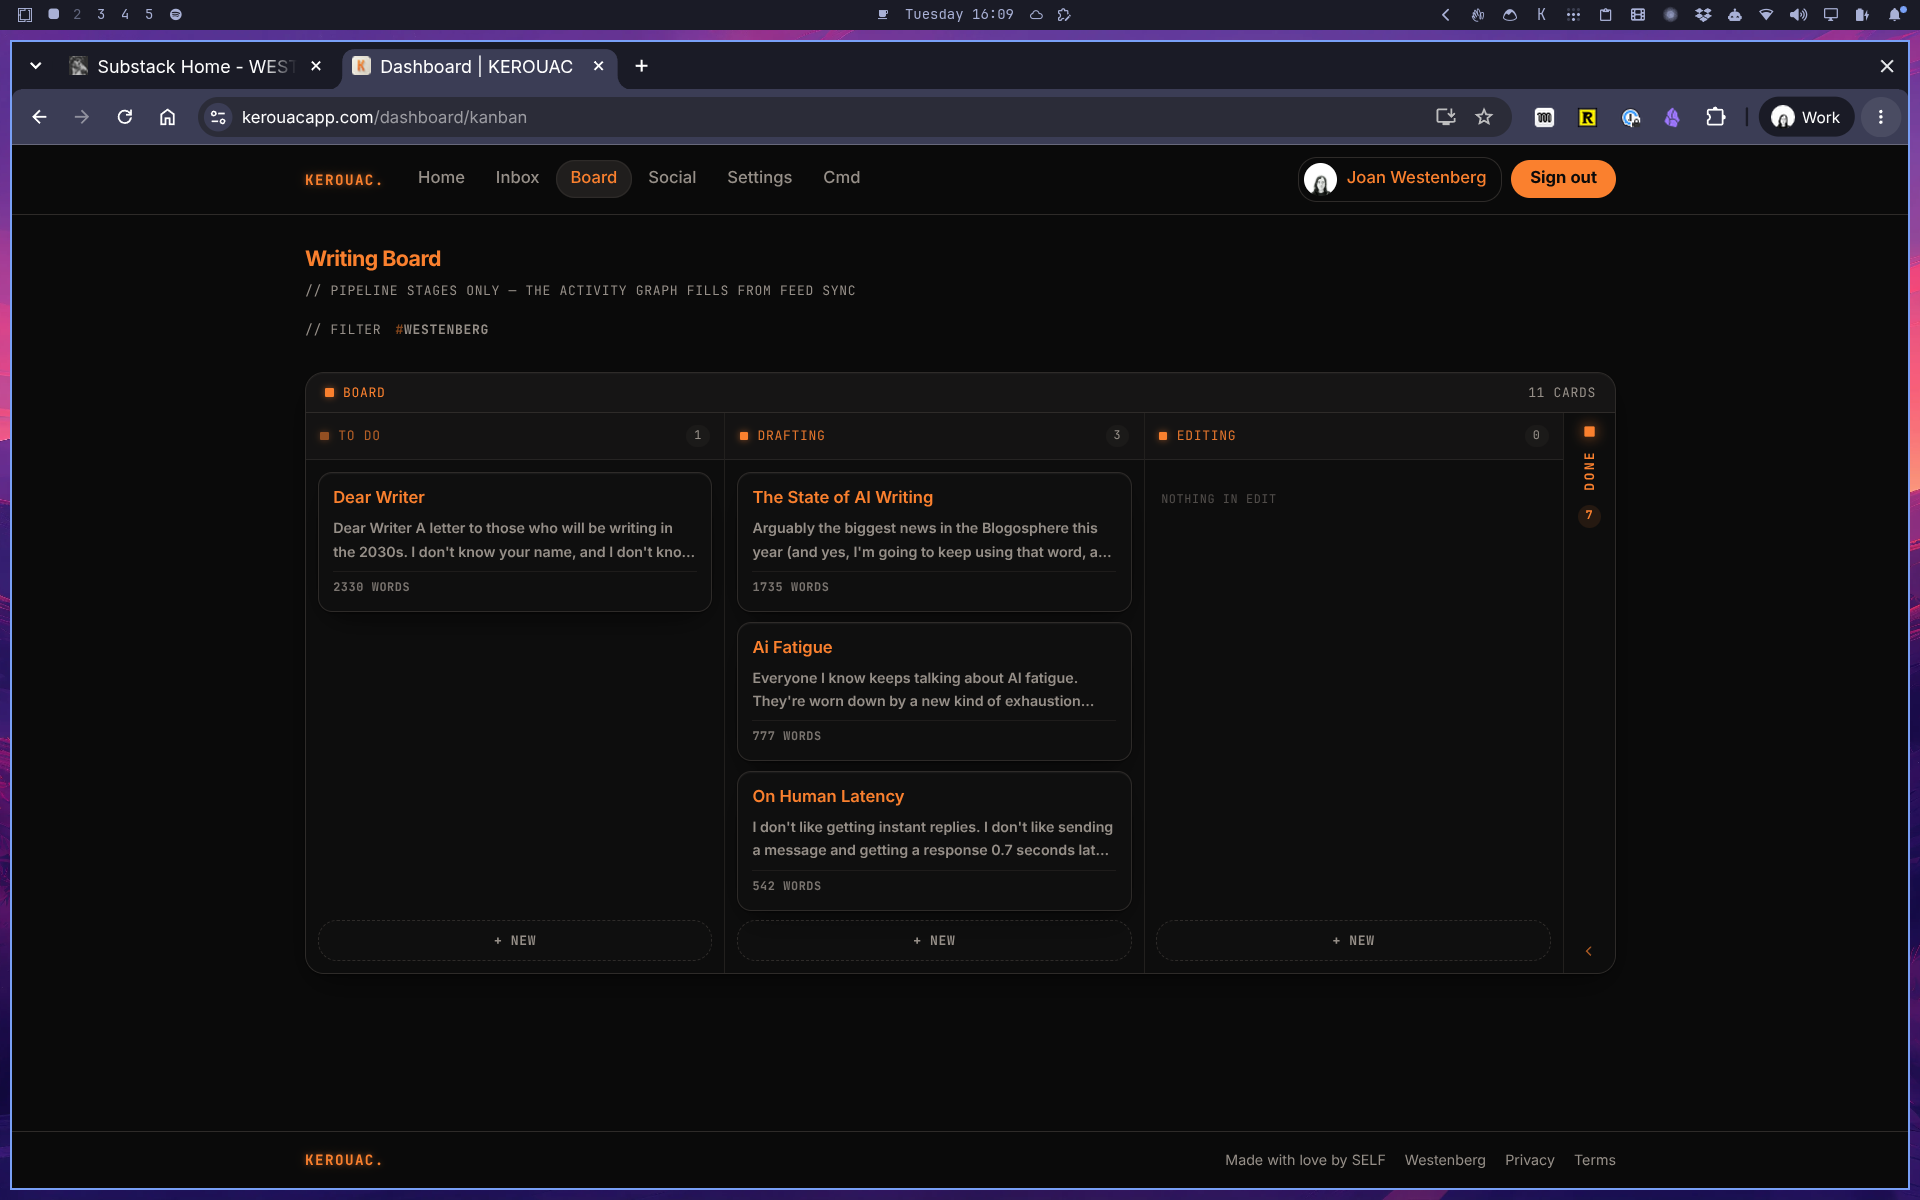The width and height of the screenshot is (1920, 1200).
Task: Open the install app icon in address bar
Action: (x=1445, y=117)
